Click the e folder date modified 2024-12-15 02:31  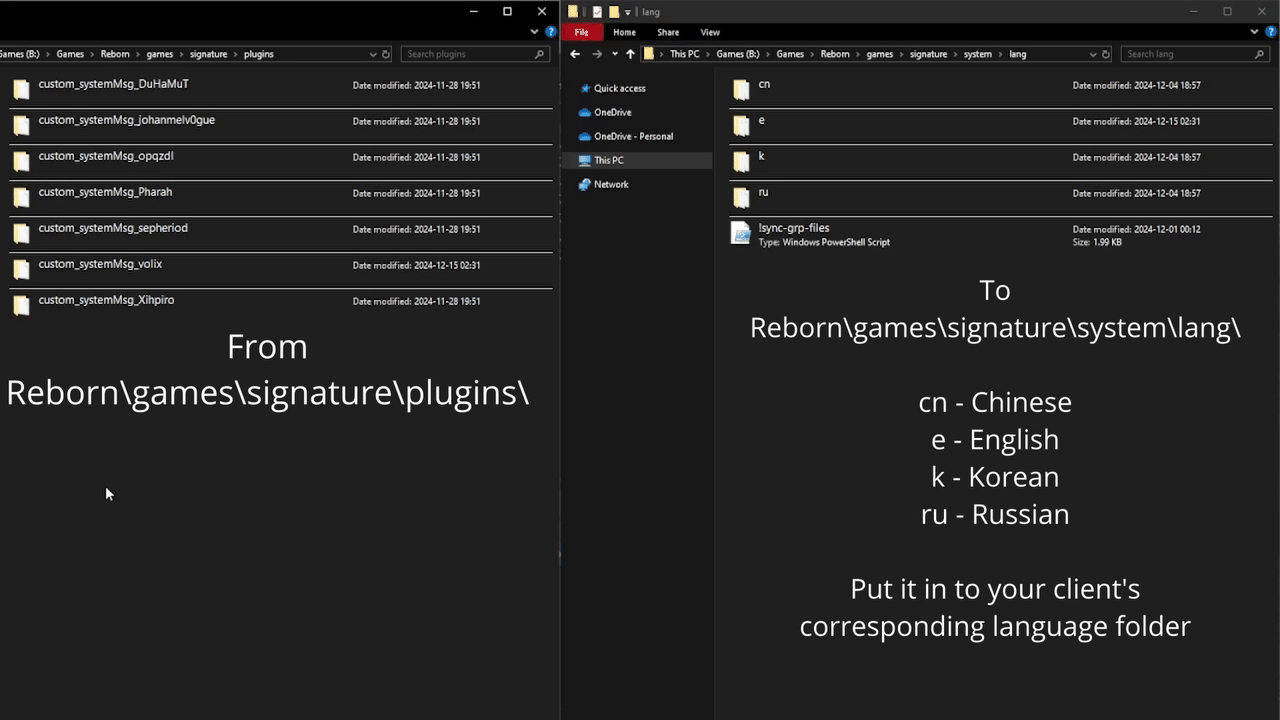tap(1136, 121)
